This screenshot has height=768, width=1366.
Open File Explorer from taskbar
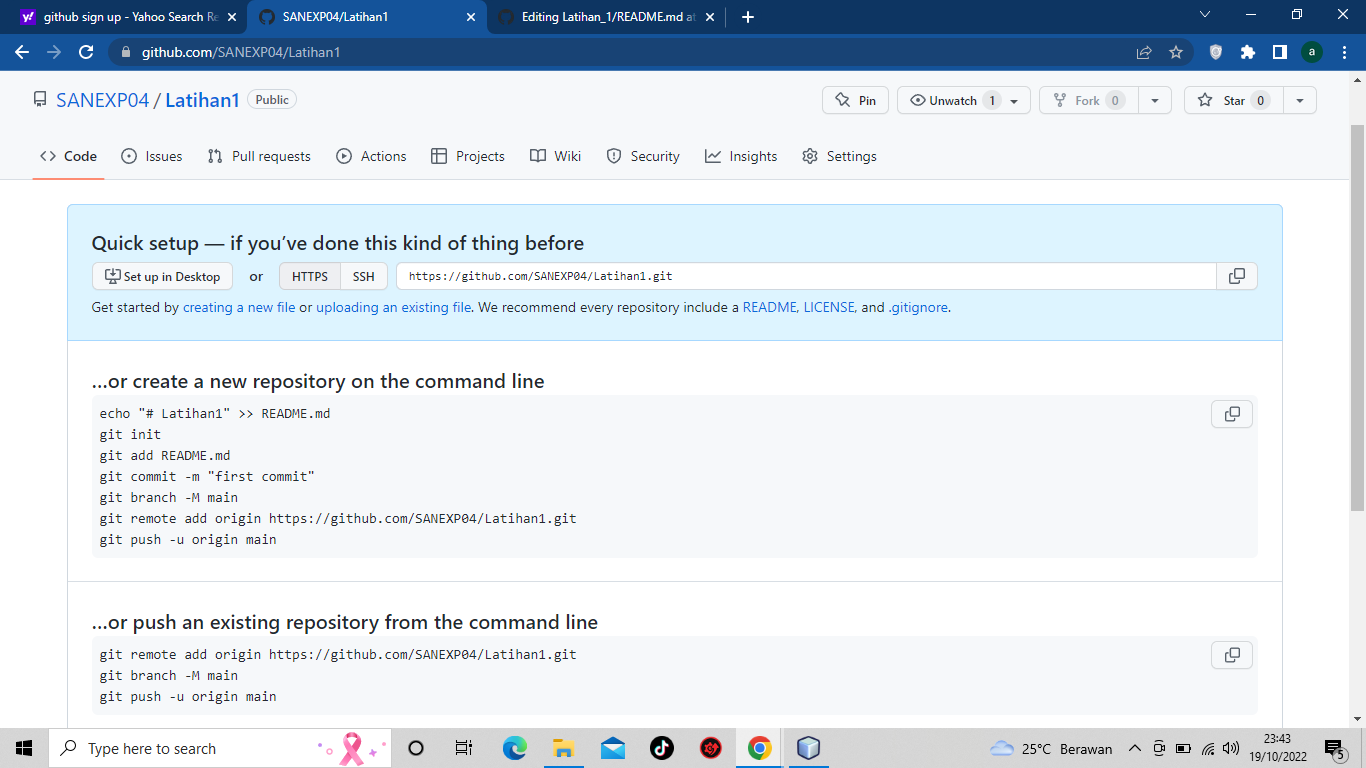(563, 748)
